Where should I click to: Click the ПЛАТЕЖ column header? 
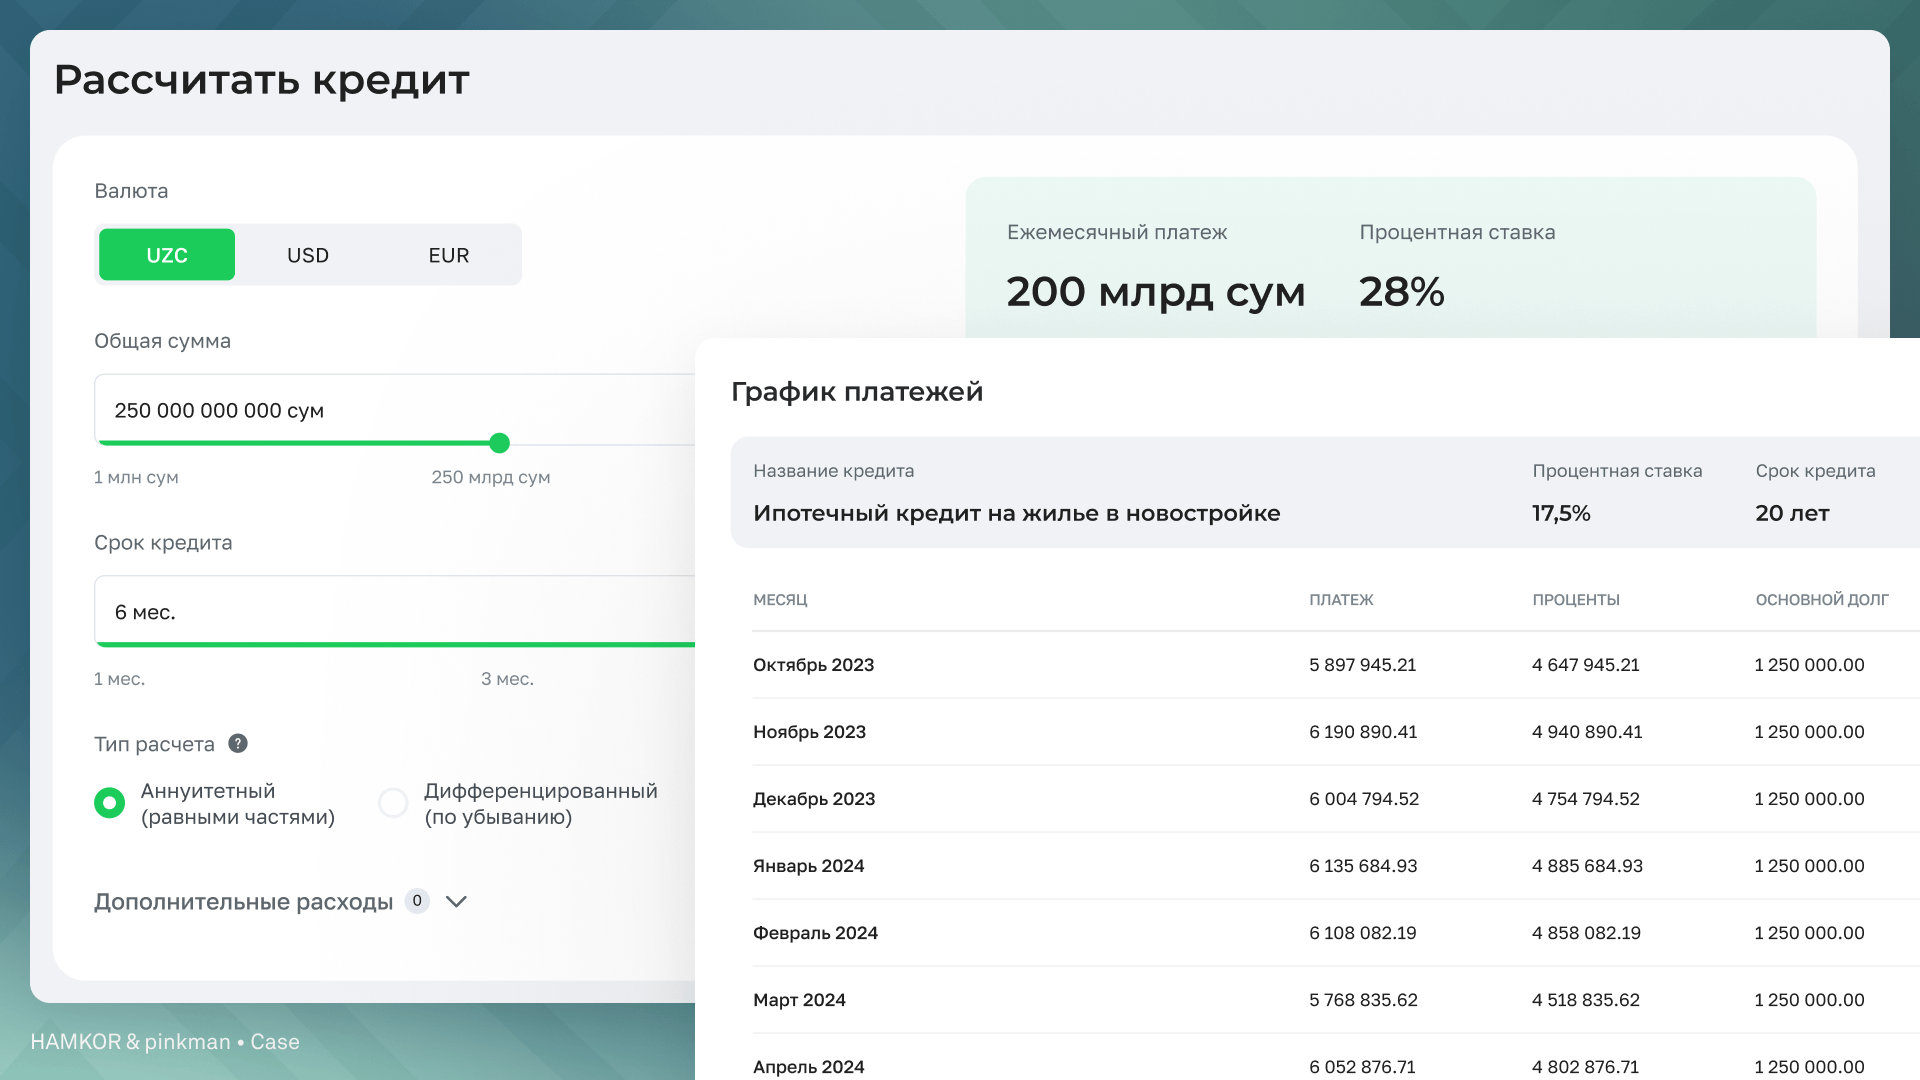pos(1341,600)
